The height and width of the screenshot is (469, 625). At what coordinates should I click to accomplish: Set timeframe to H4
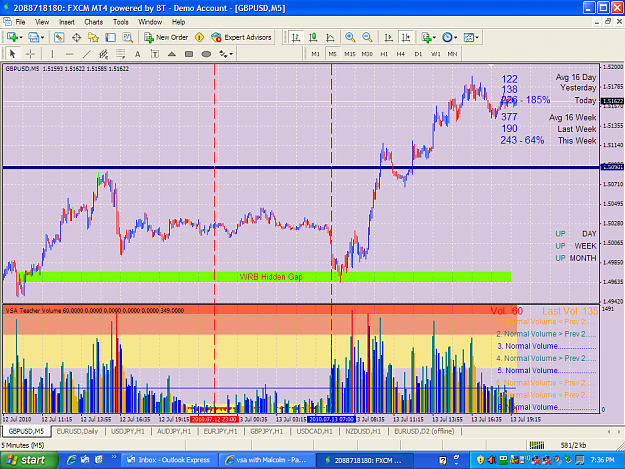click(x=401, y=54)
